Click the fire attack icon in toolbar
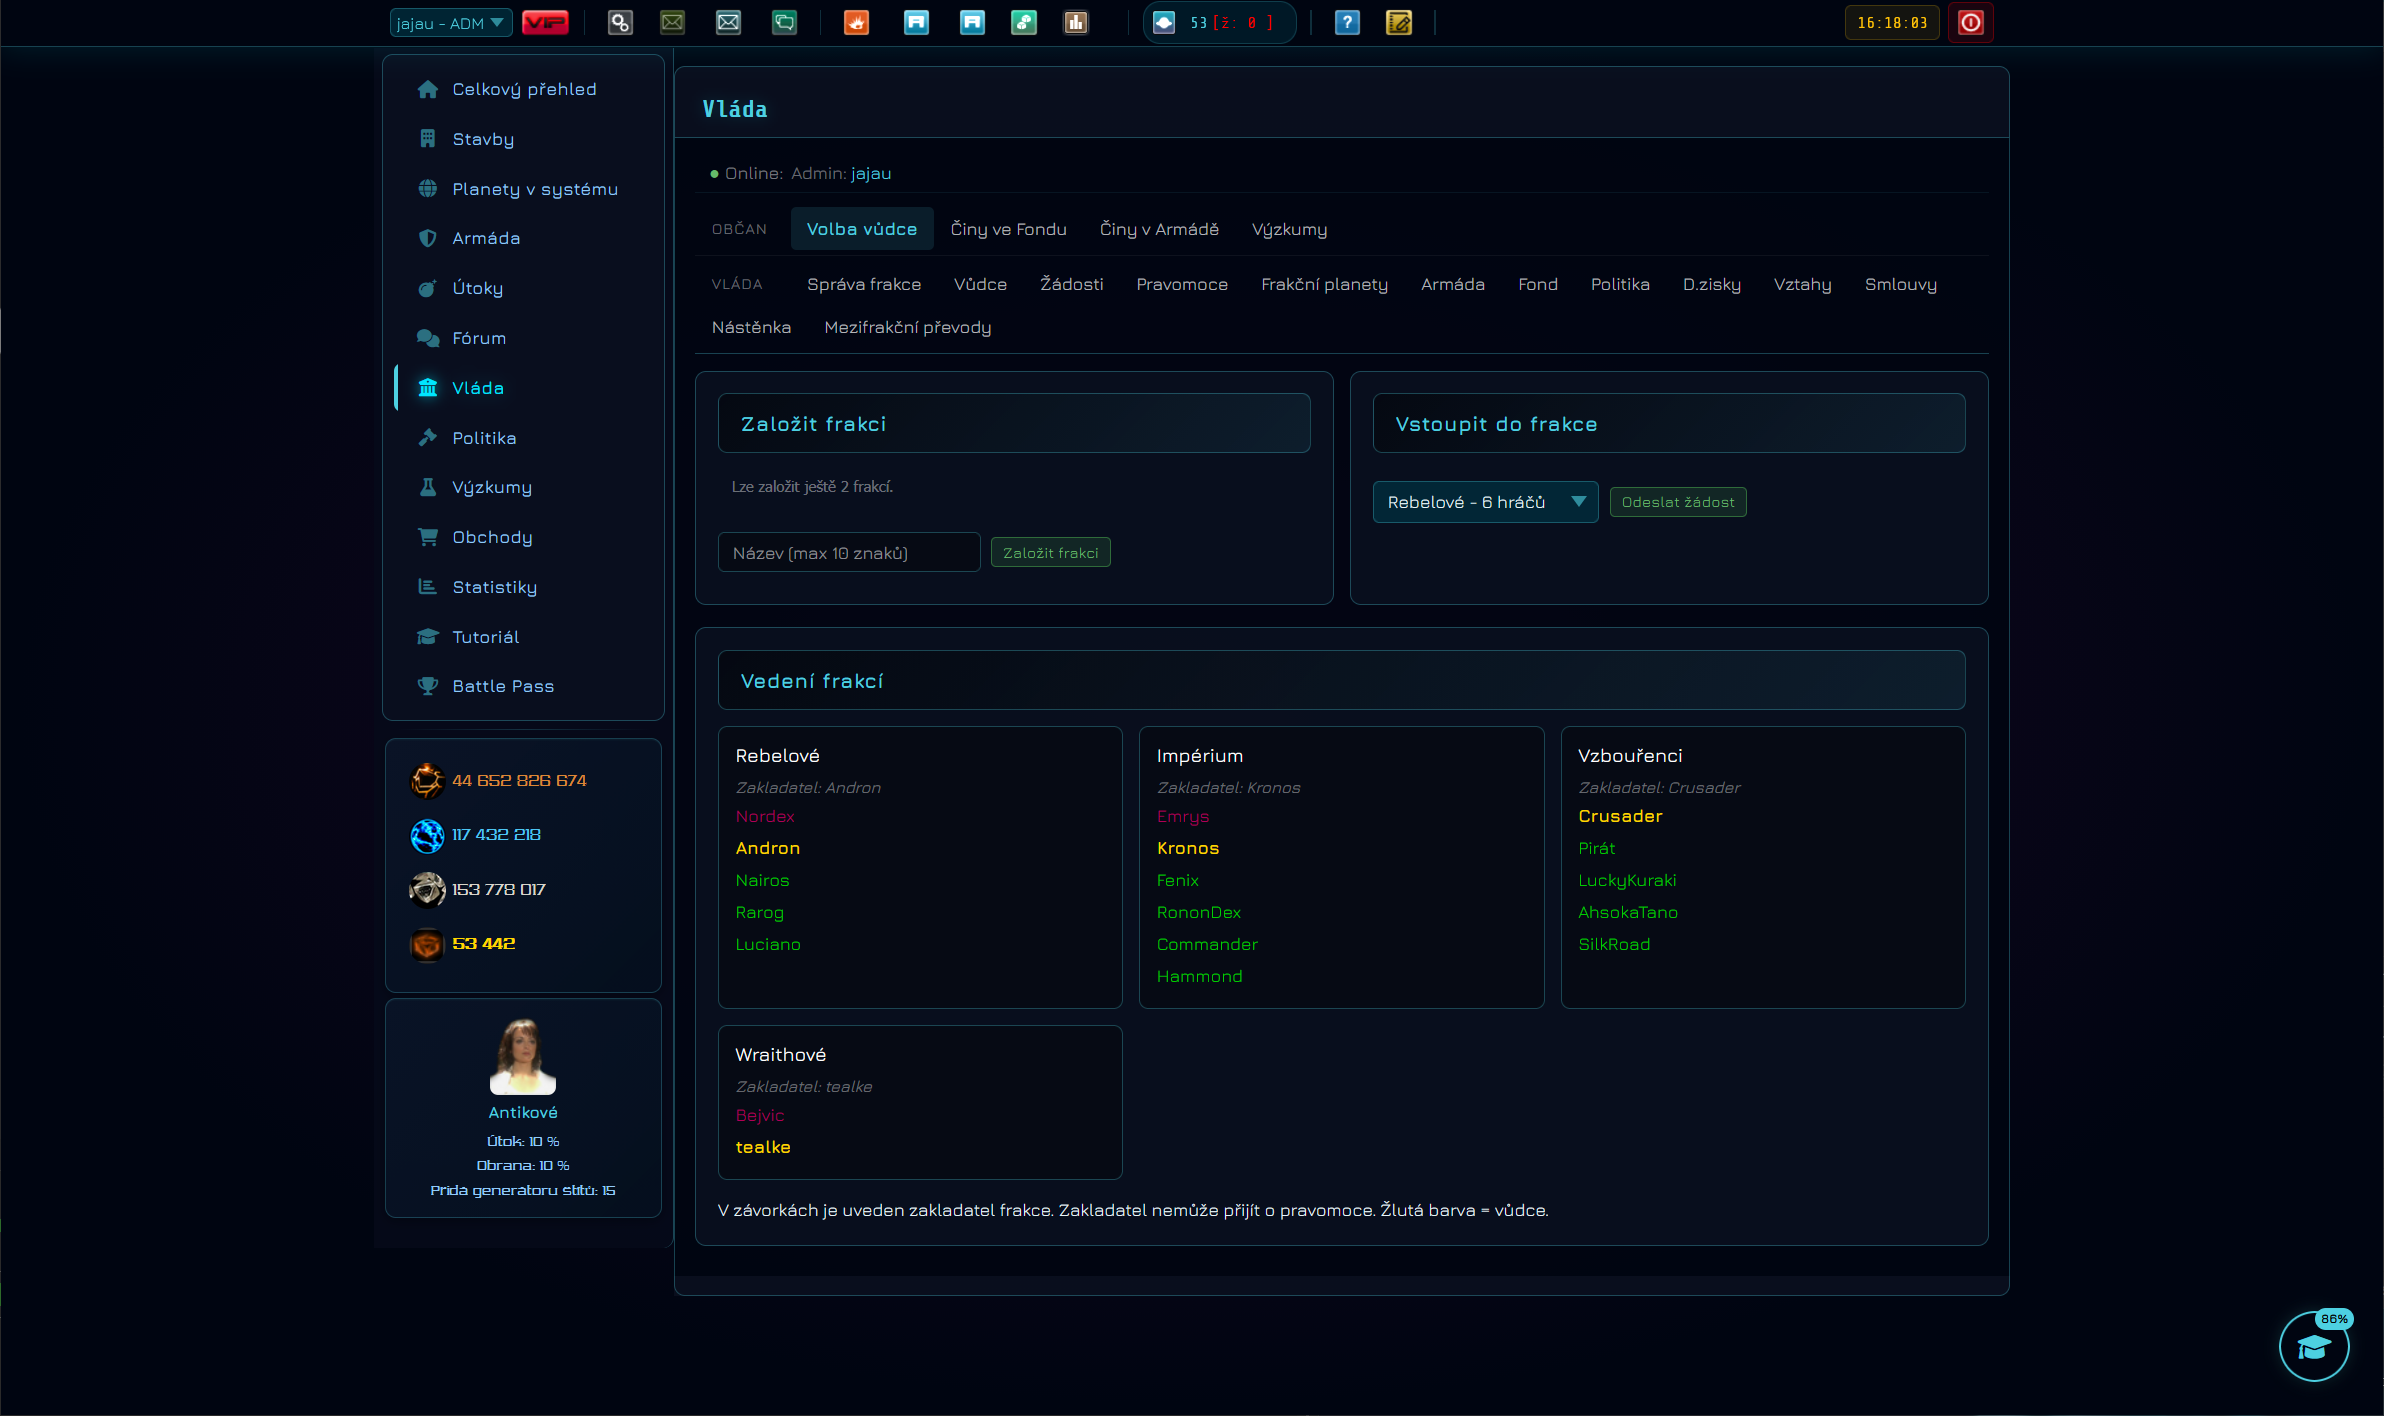 pyautogui.click(x=857, y=22)
